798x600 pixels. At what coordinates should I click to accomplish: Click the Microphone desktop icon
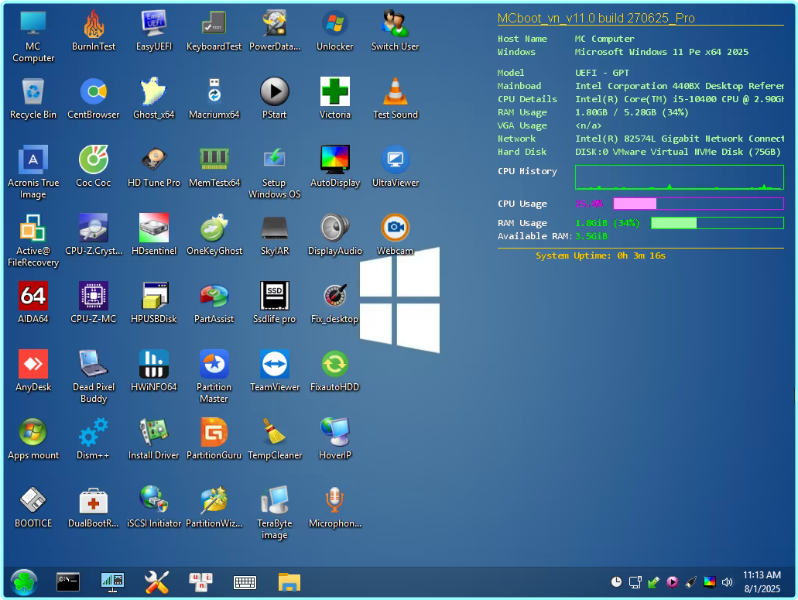(334, 508)
